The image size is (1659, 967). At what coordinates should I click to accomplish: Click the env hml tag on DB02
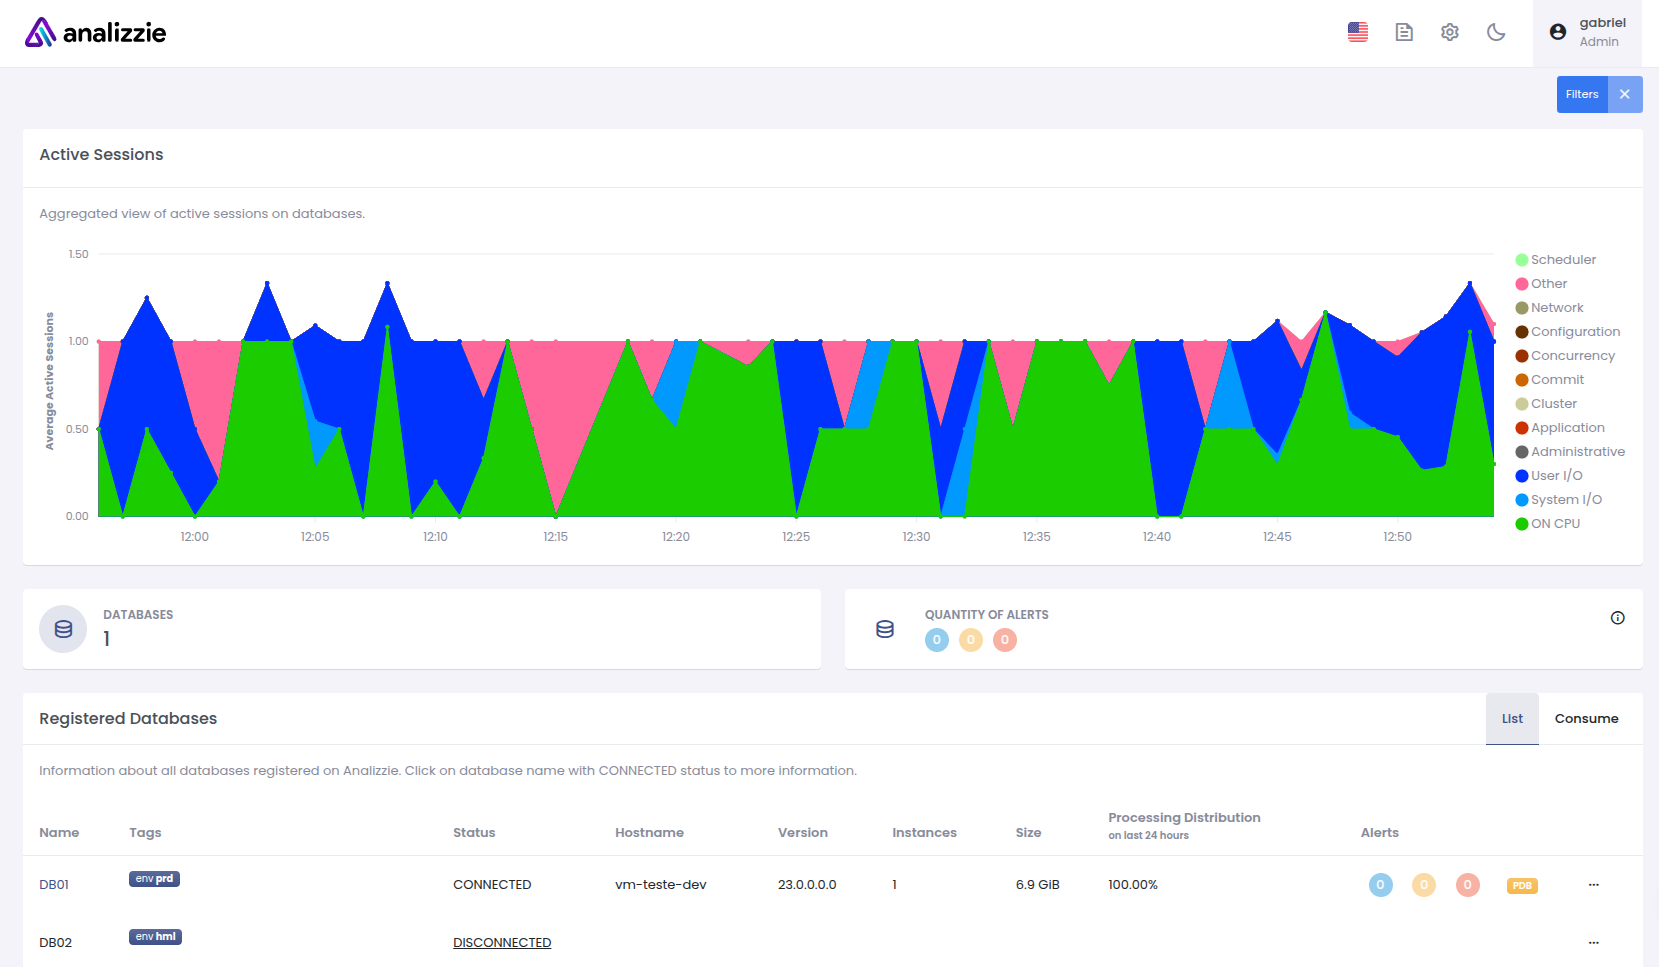(155, 937)
